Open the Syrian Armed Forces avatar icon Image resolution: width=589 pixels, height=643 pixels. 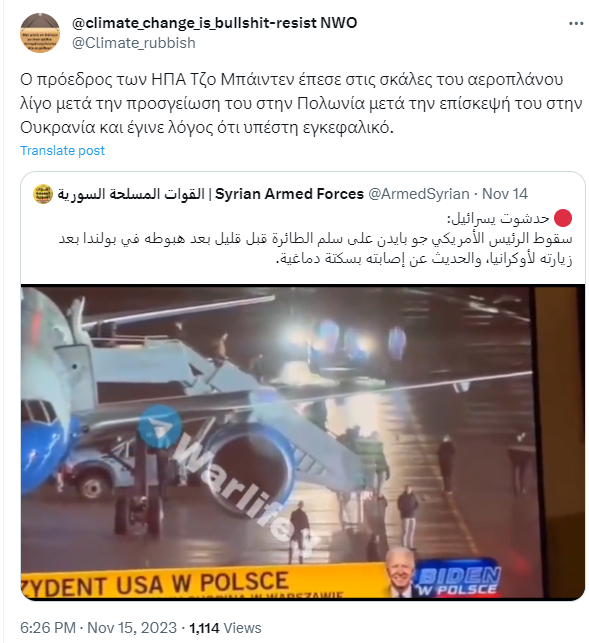coord(43,194)
